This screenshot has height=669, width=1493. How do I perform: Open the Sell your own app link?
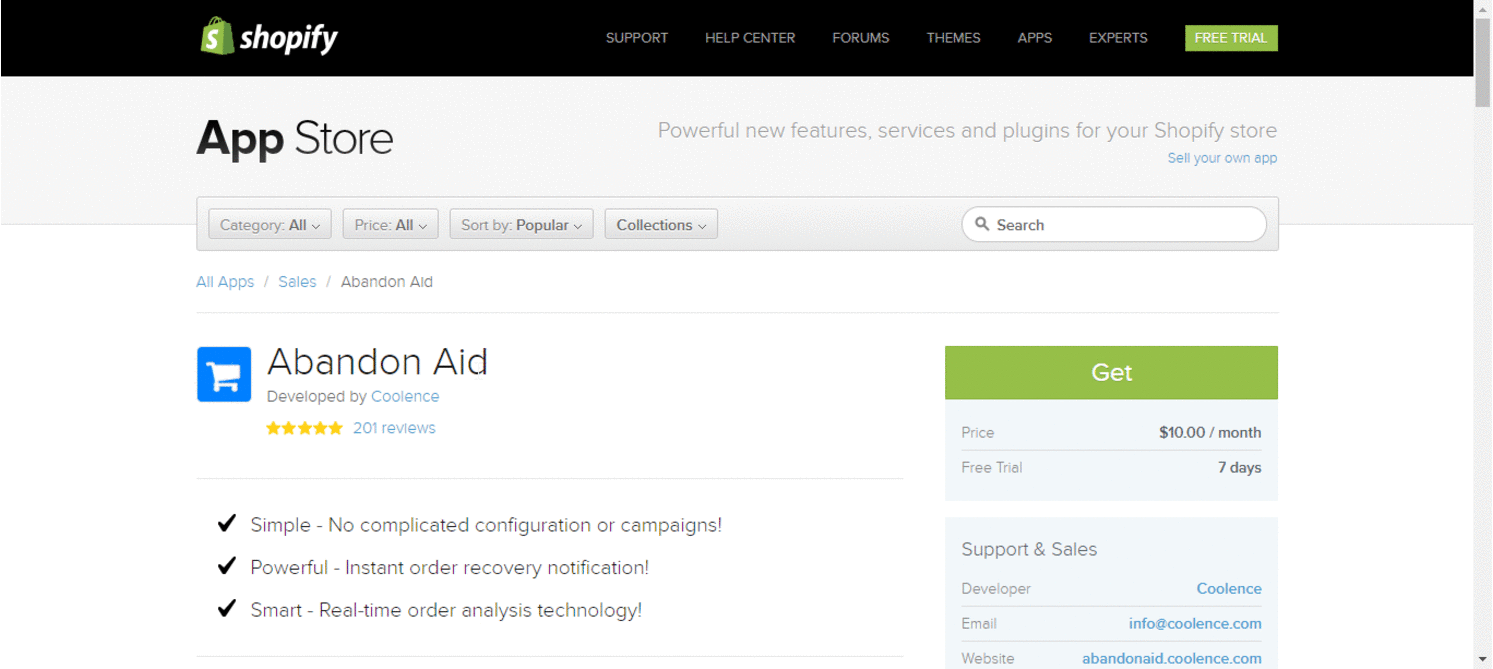click(x=1222, y=158)
